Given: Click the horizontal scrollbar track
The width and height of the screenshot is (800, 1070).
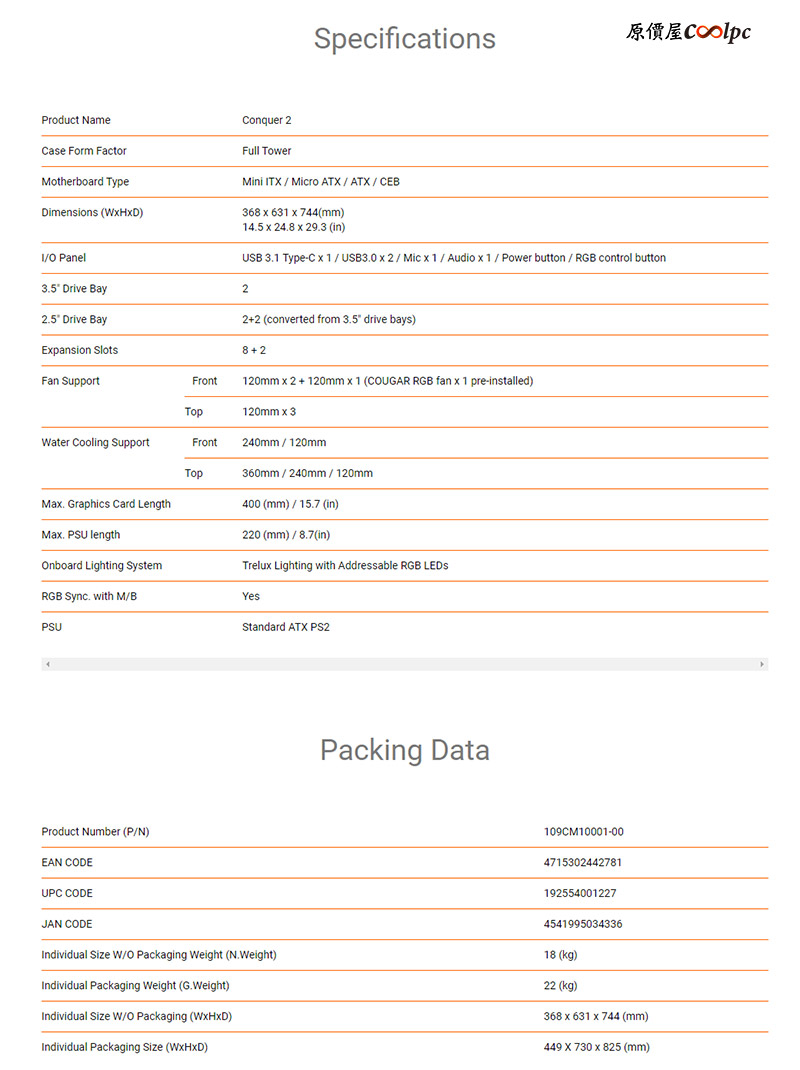Looking at the screenshot, I should click(x=404, y=664).
